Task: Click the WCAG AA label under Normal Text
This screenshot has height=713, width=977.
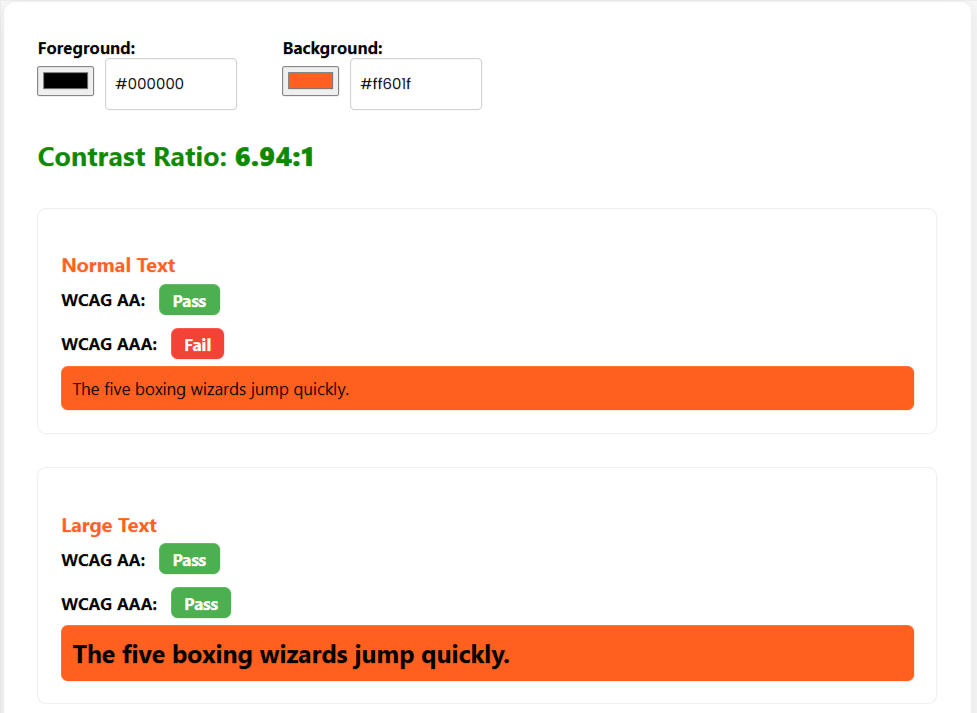Action: pos(103,300)
